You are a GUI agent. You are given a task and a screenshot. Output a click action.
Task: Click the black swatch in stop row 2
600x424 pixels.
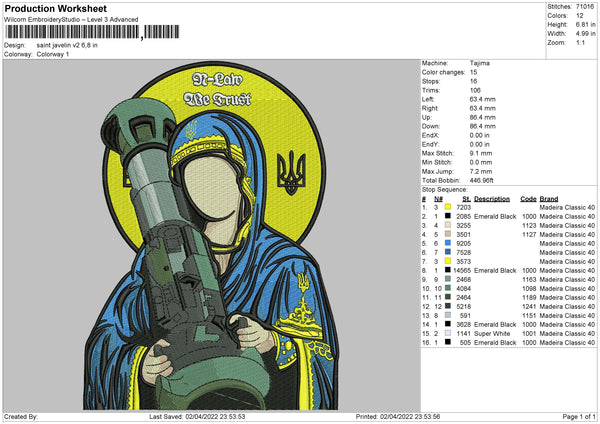448,216
